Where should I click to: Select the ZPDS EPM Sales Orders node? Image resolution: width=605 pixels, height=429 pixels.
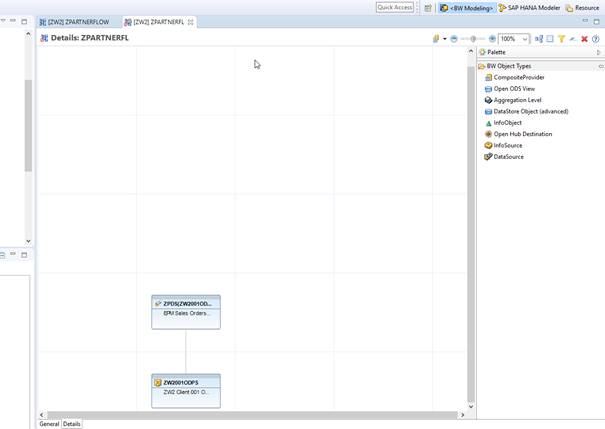186,312
